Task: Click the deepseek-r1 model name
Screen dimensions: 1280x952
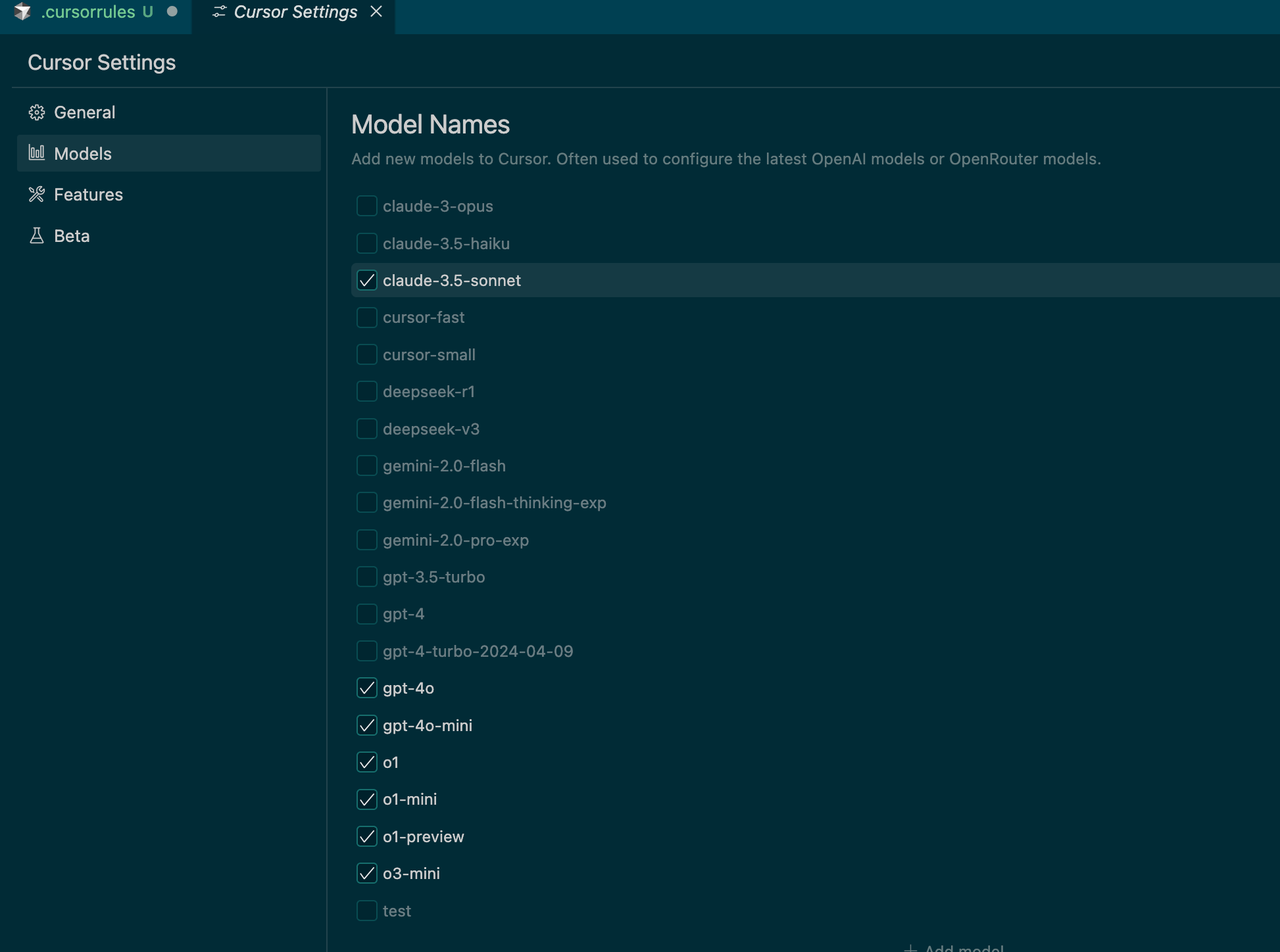Action: pyautogui.click(x=429, y=391)
